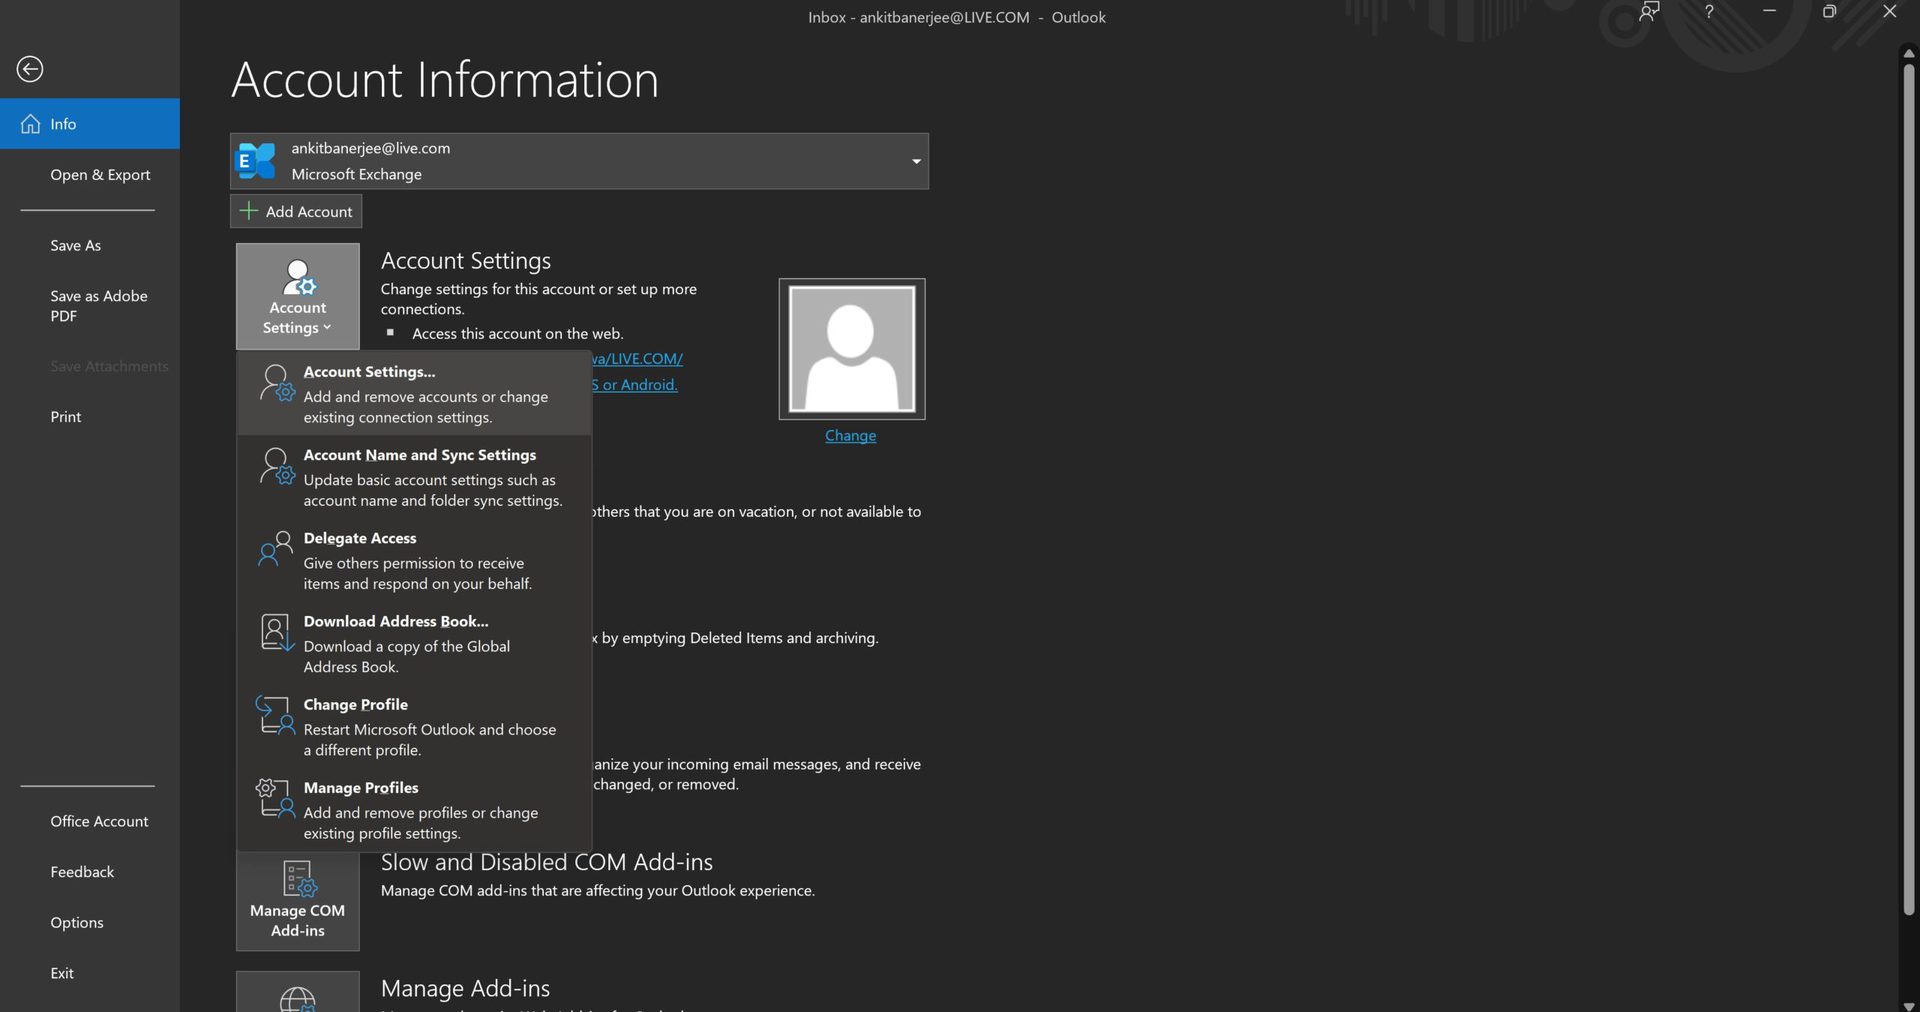Click the Change Profile icon
This screenshot has width=1920, height=1012.
(276, 715)
